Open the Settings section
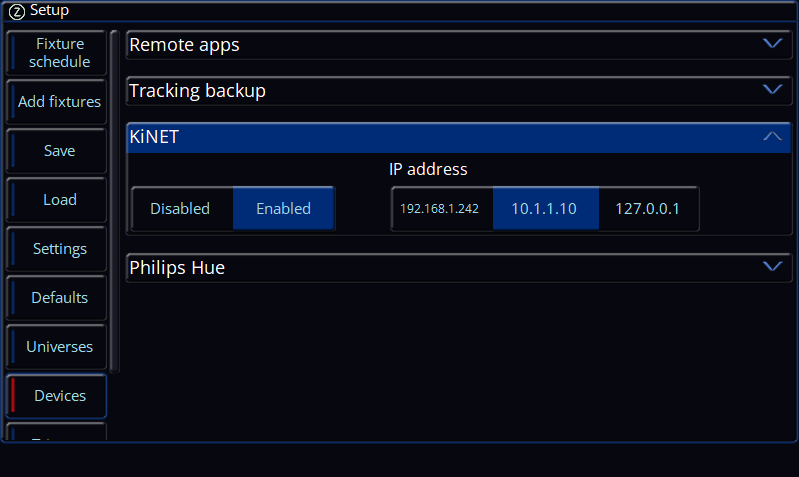 pyautogui.click(x=57, y=249)
